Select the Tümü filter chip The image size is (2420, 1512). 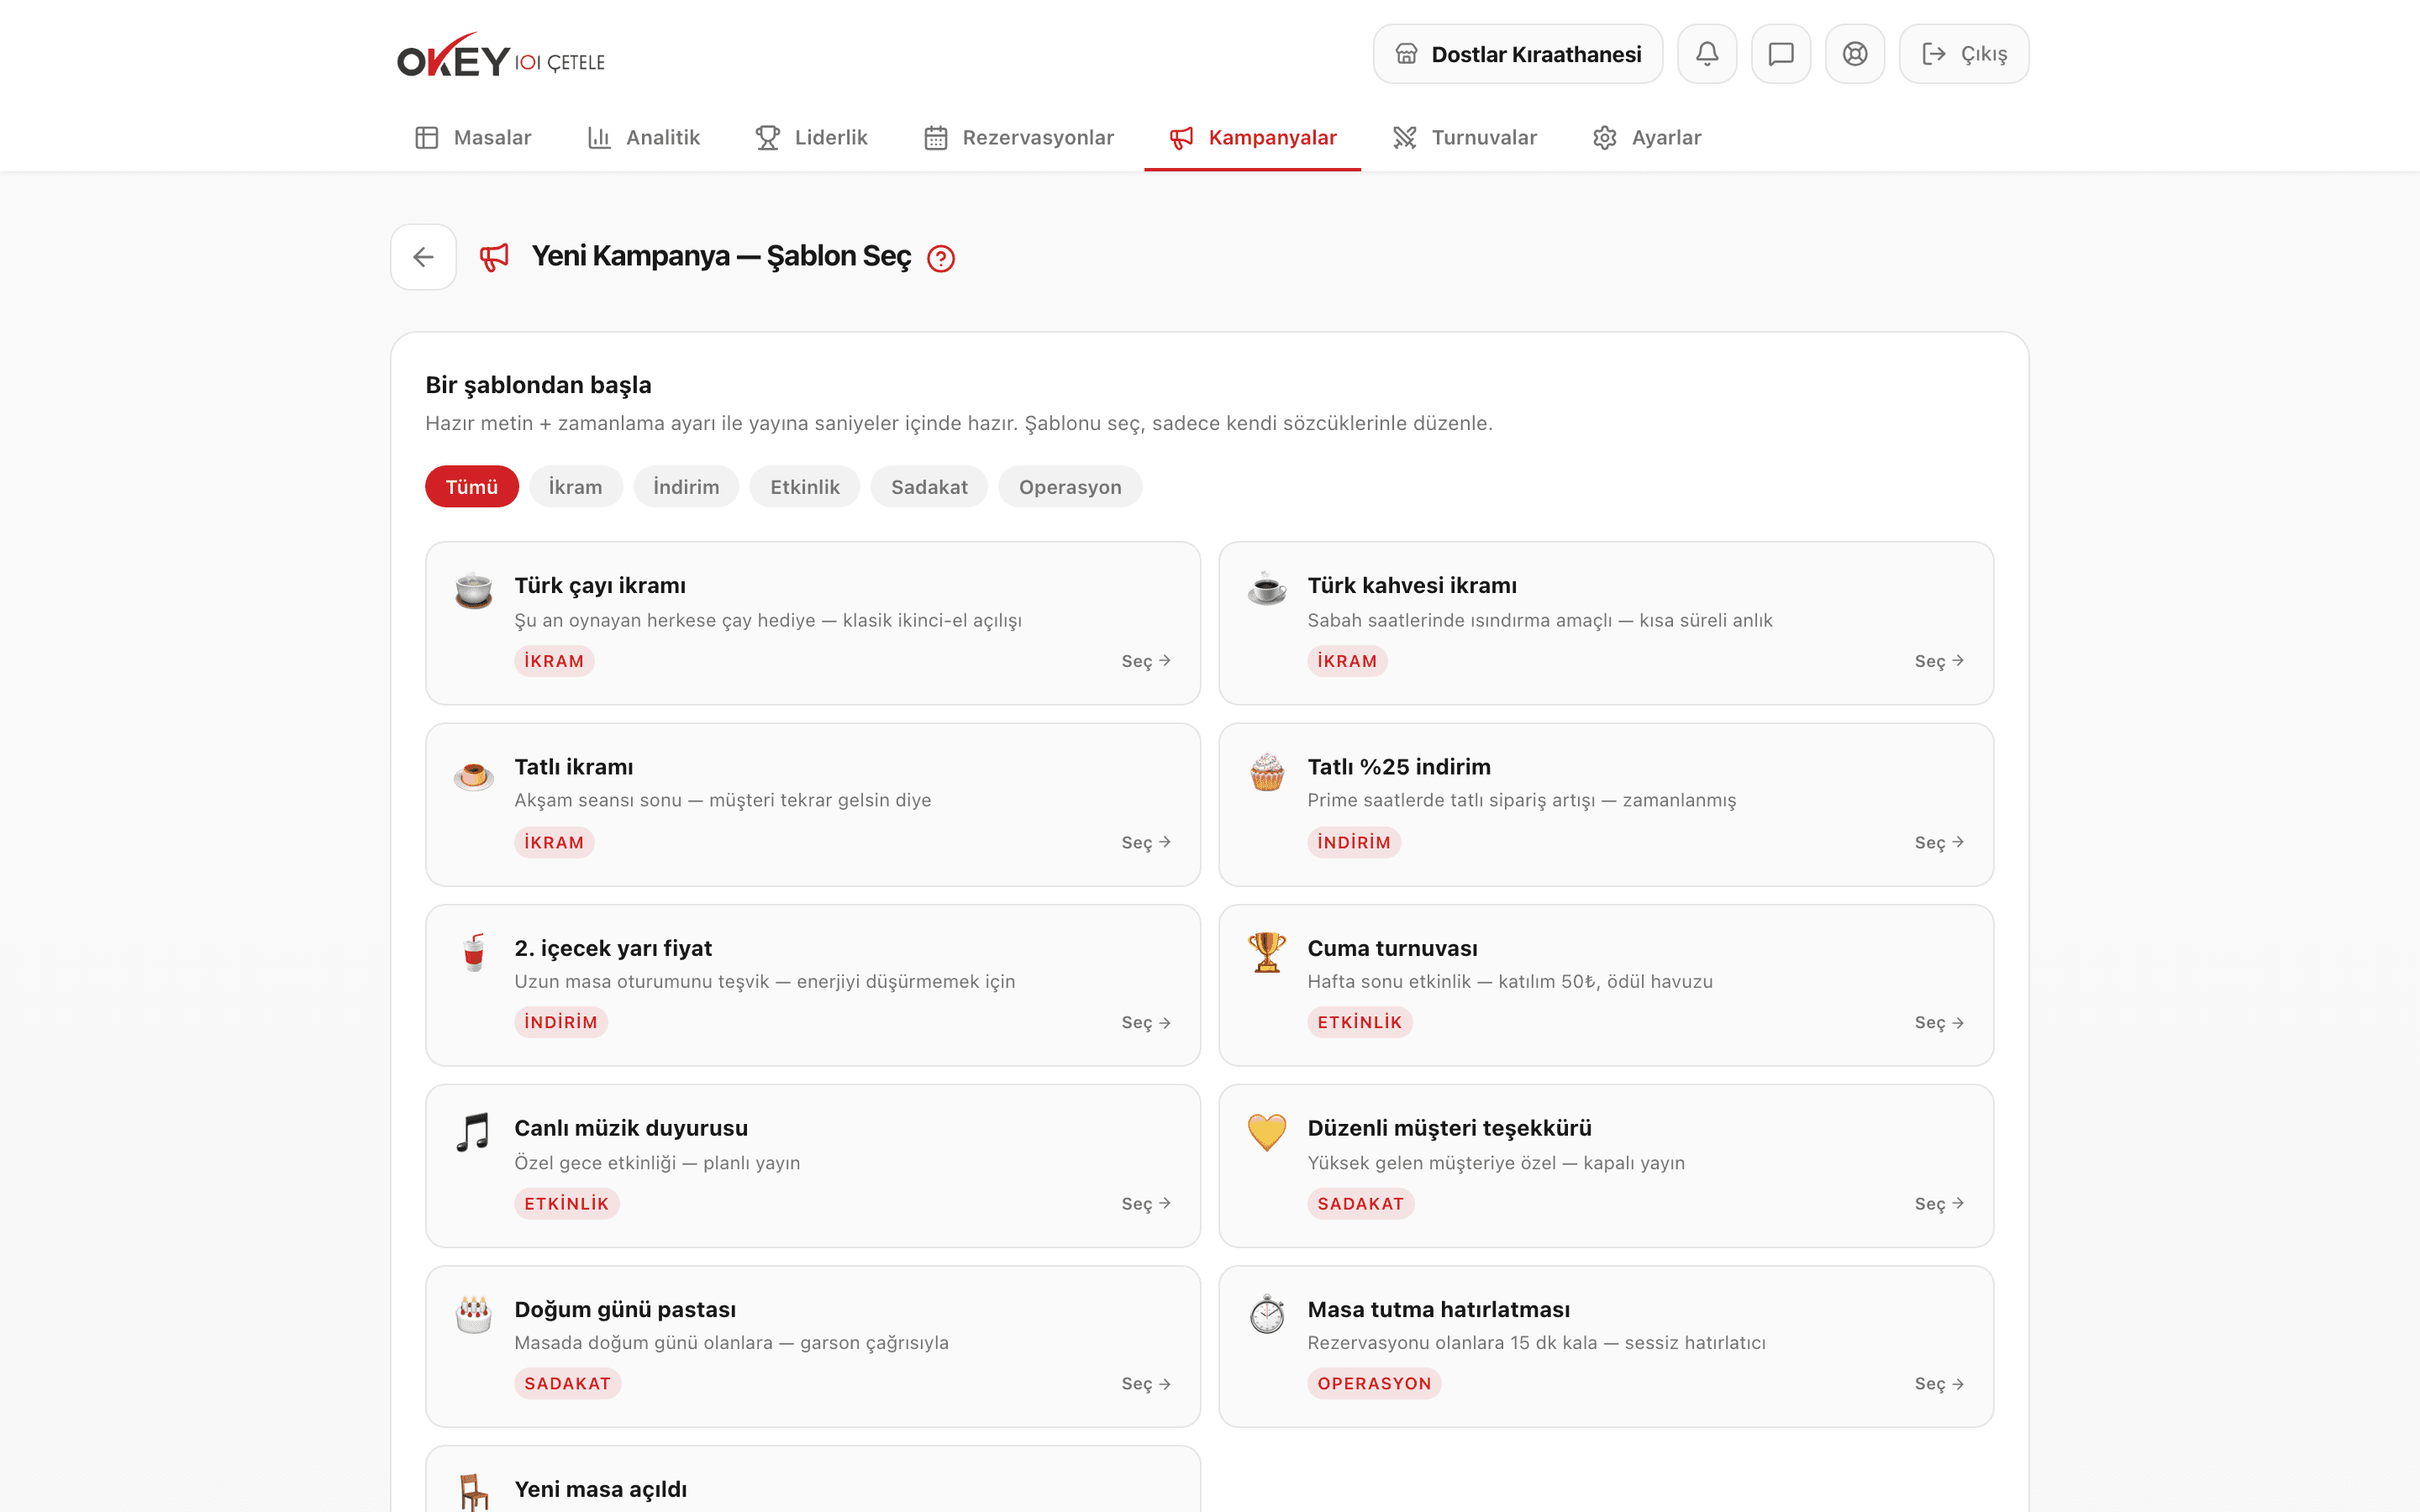pyautogui.click(x=472, y=487)
